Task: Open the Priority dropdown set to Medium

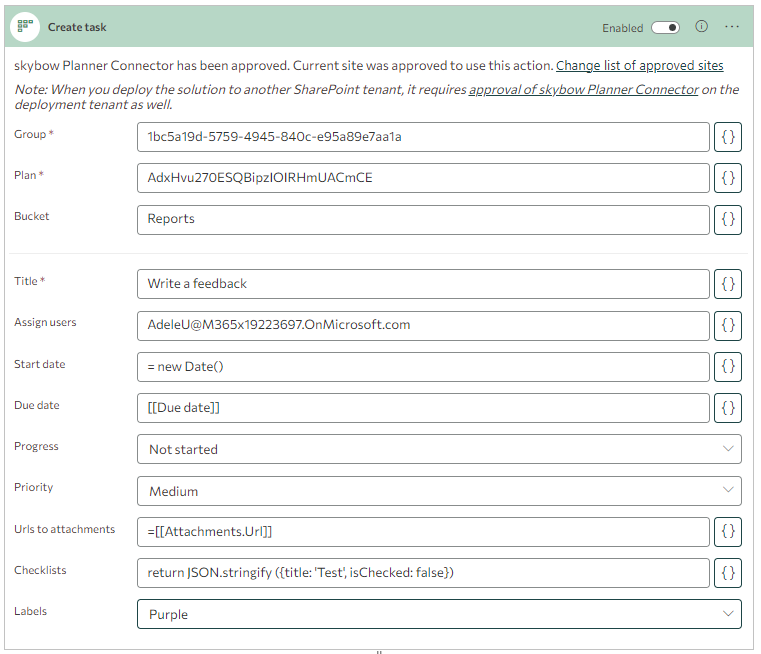Action: click(439, 491)
